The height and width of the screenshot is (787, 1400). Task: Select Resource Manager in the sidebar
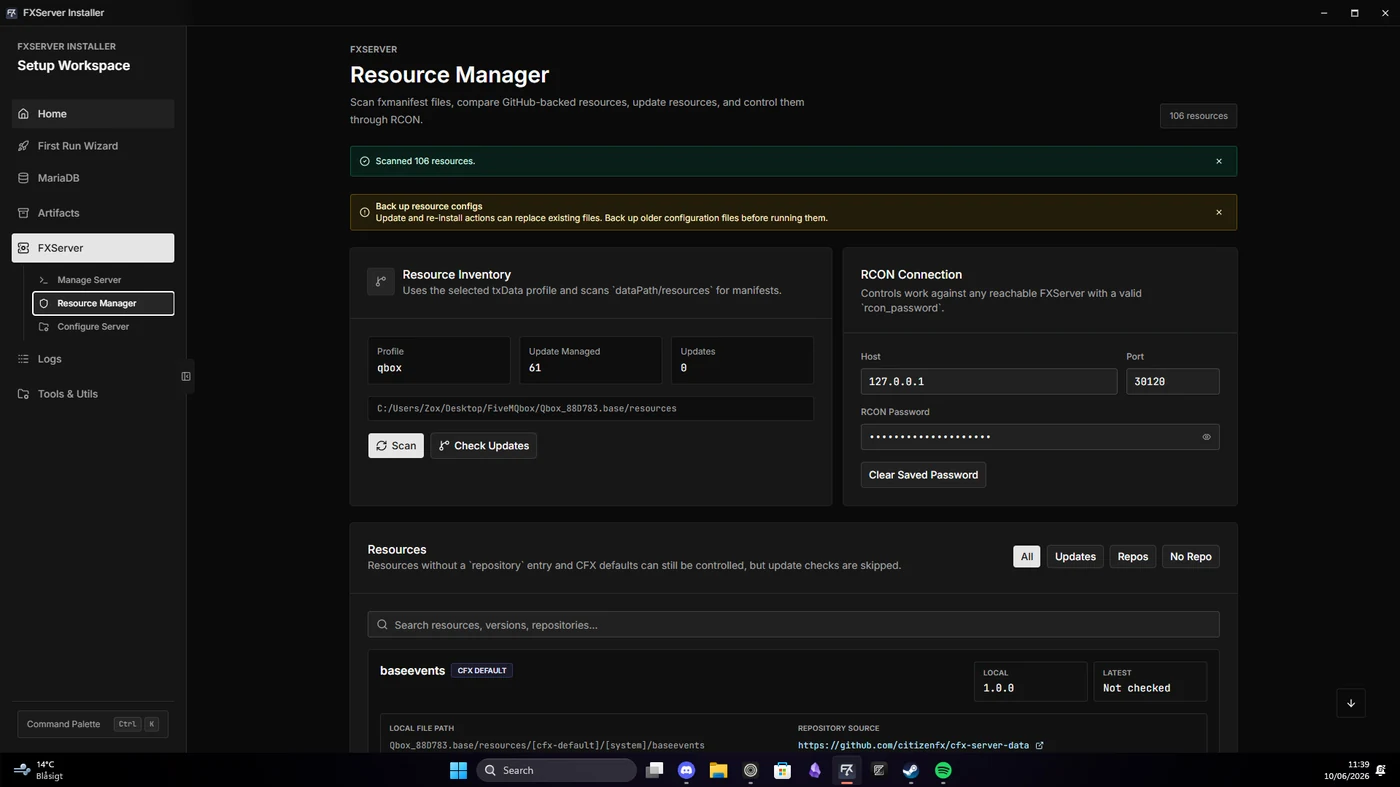click(x=103, y=303)
